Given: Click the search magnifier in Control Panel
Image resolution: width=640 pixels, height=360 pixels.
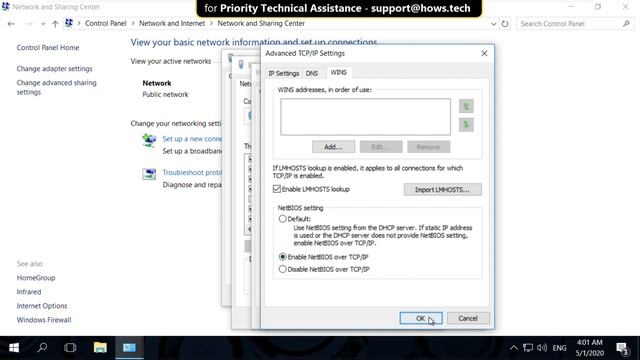Looking at the screenshot, I should (626, 24).
